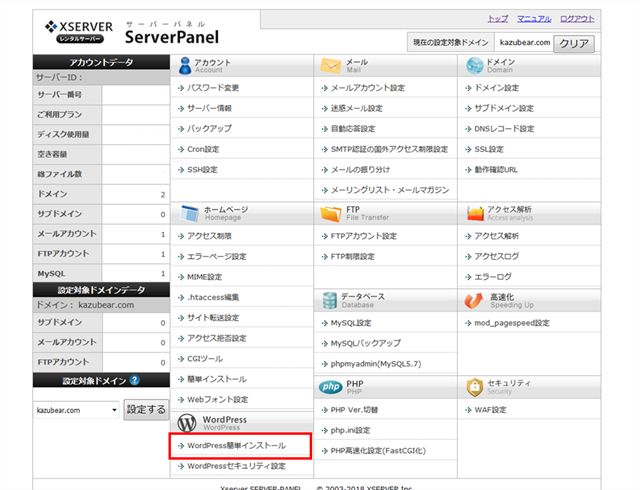This screenshot has width=640, height=490.
Task: Open メールの振り分け
Action: coord(360,169)
